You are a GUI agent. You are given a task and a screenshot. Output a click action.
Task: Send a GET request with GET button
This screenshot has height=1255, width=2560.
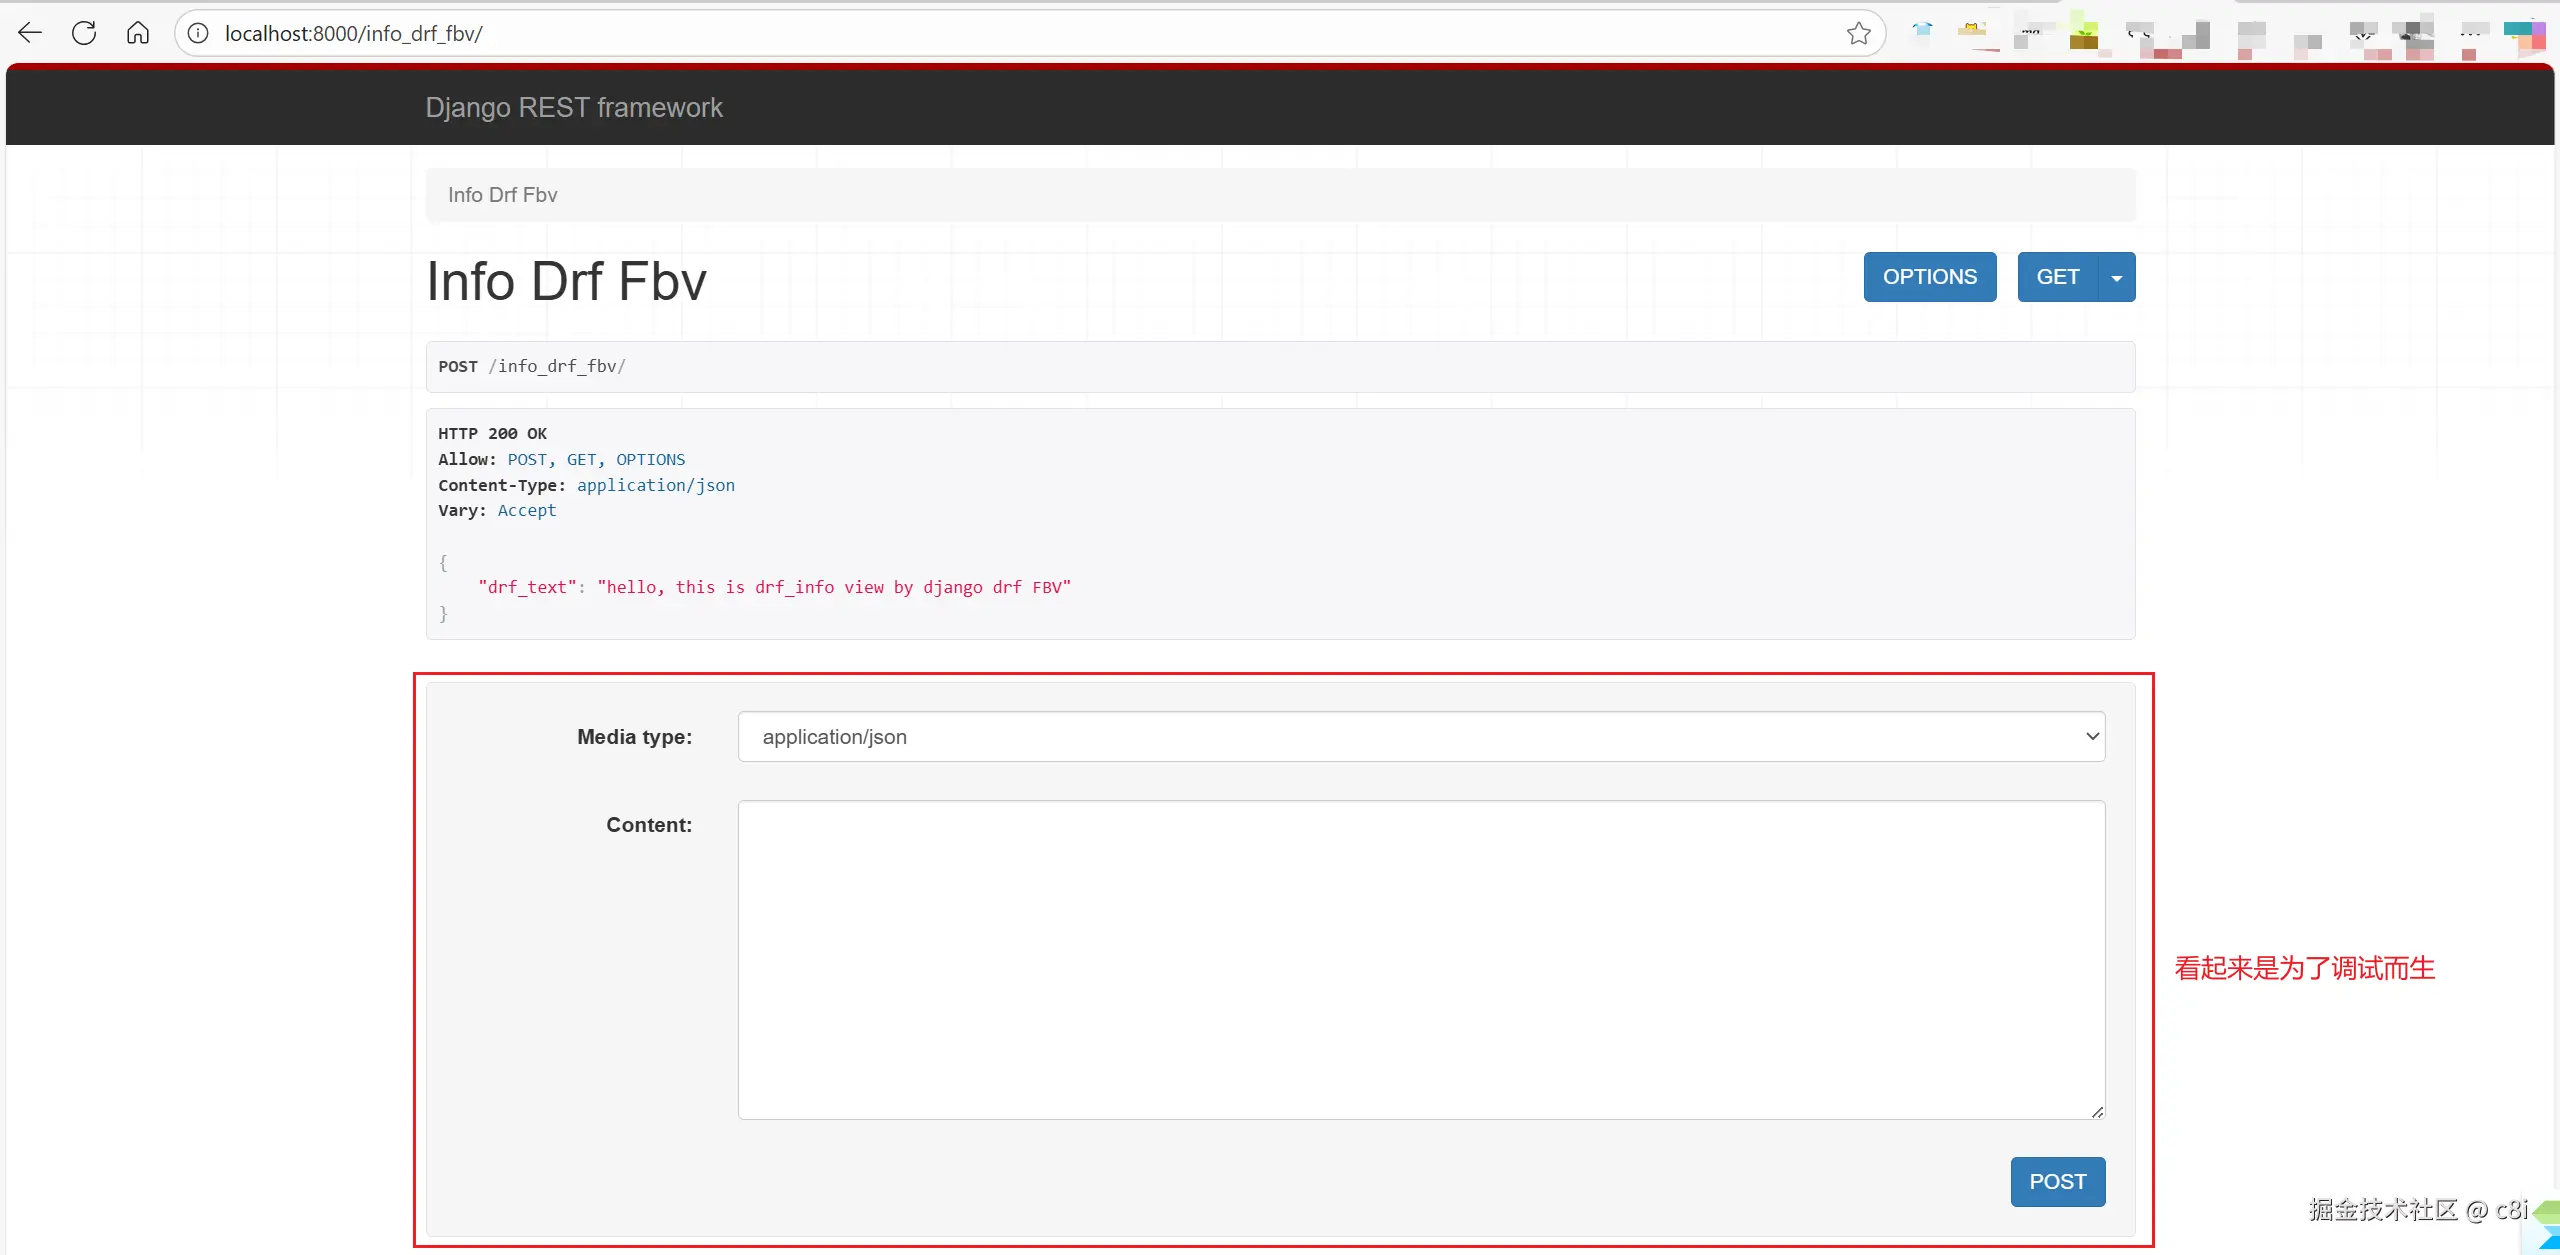pos(2057,277)
